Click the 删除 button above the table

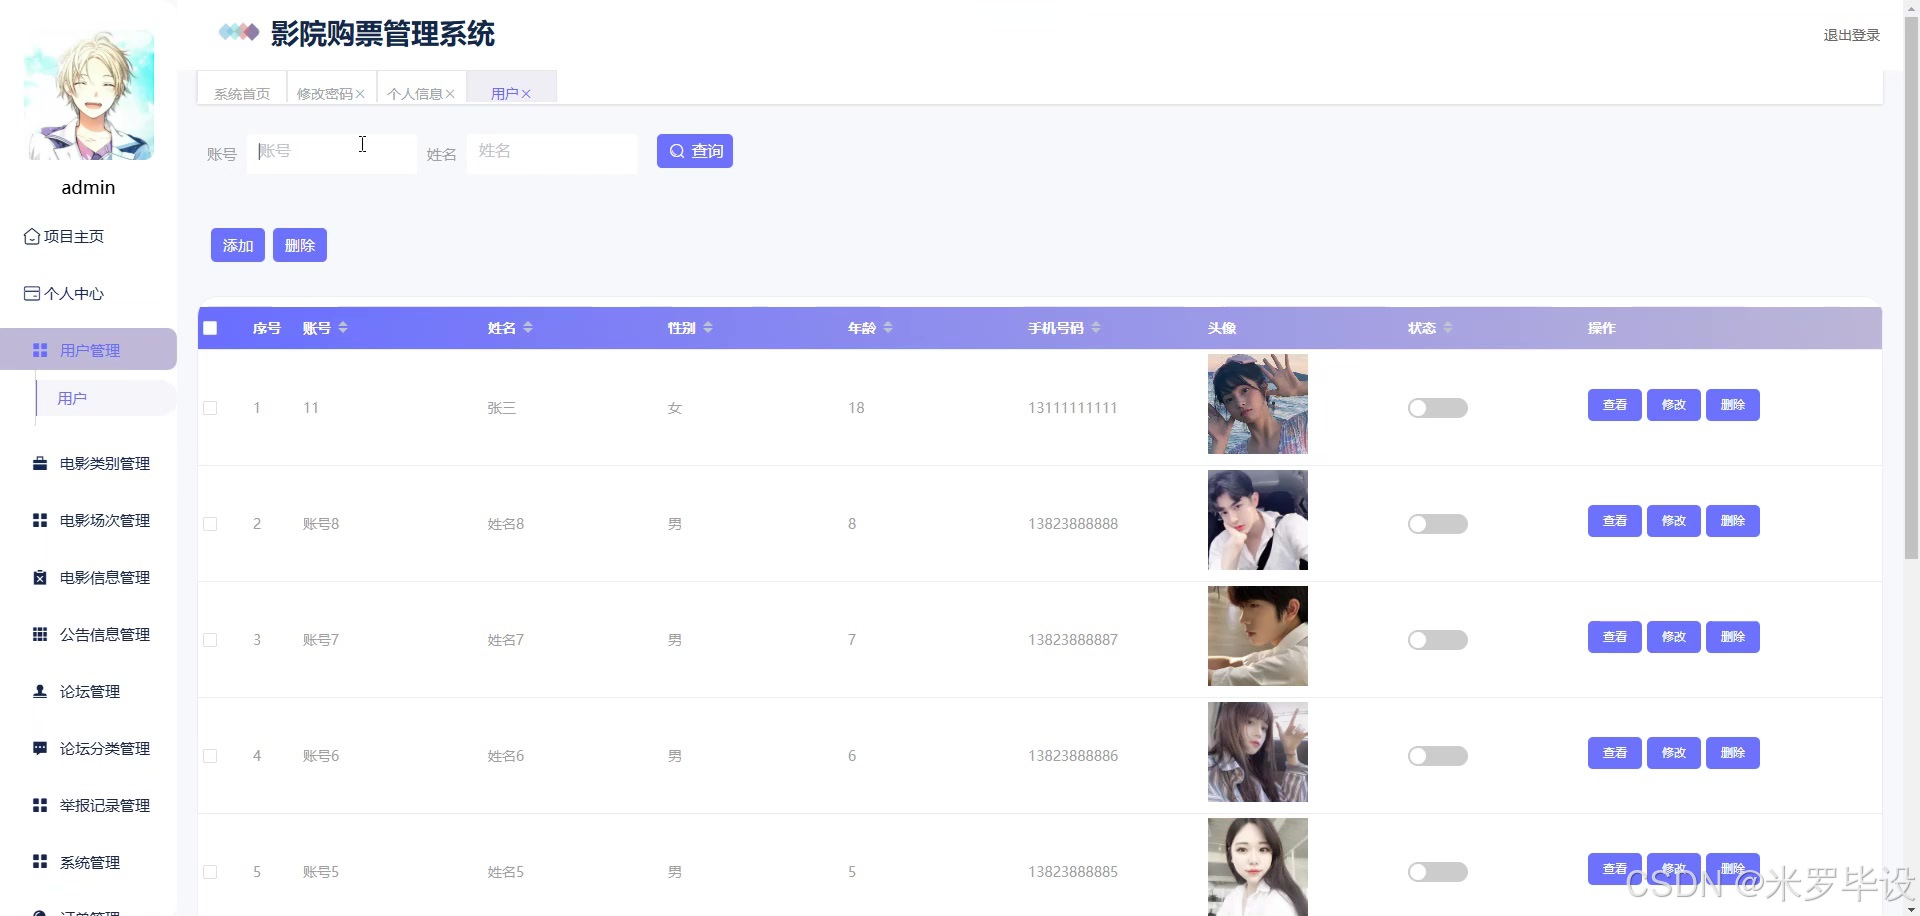(x=300, y=245)
